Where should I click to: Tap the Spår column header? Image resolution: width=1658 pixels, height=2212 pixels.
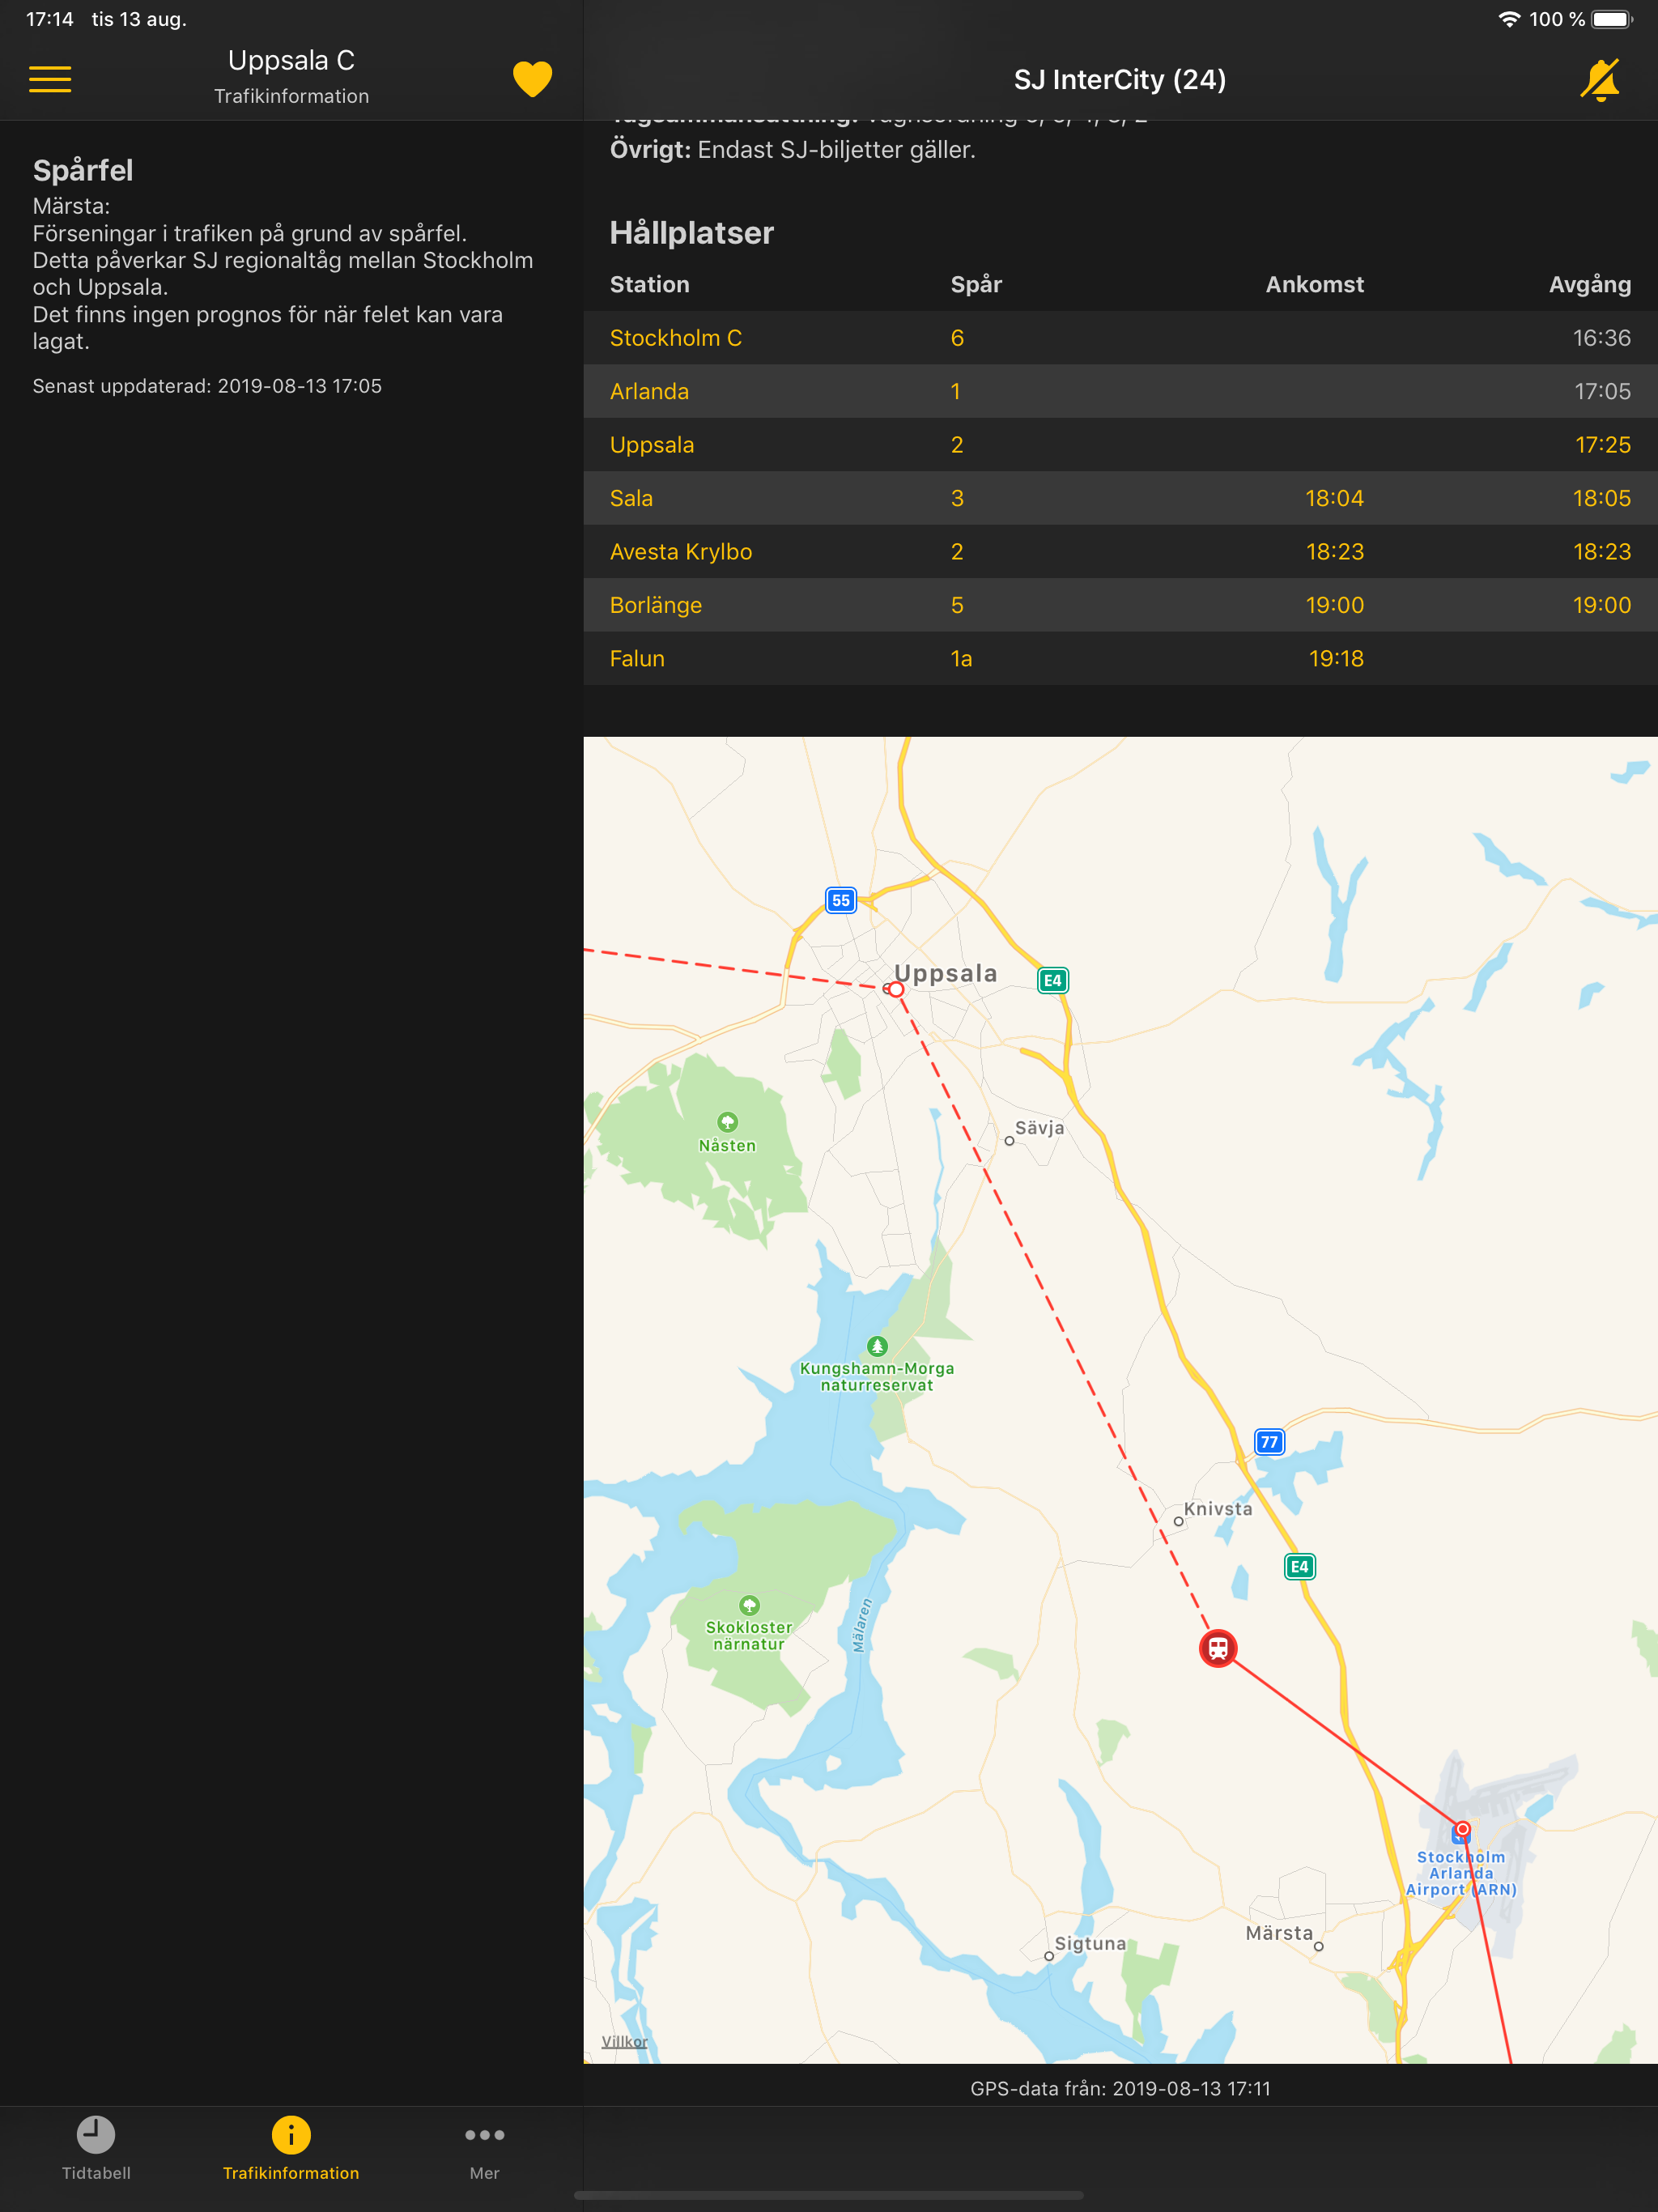[976, 284]
